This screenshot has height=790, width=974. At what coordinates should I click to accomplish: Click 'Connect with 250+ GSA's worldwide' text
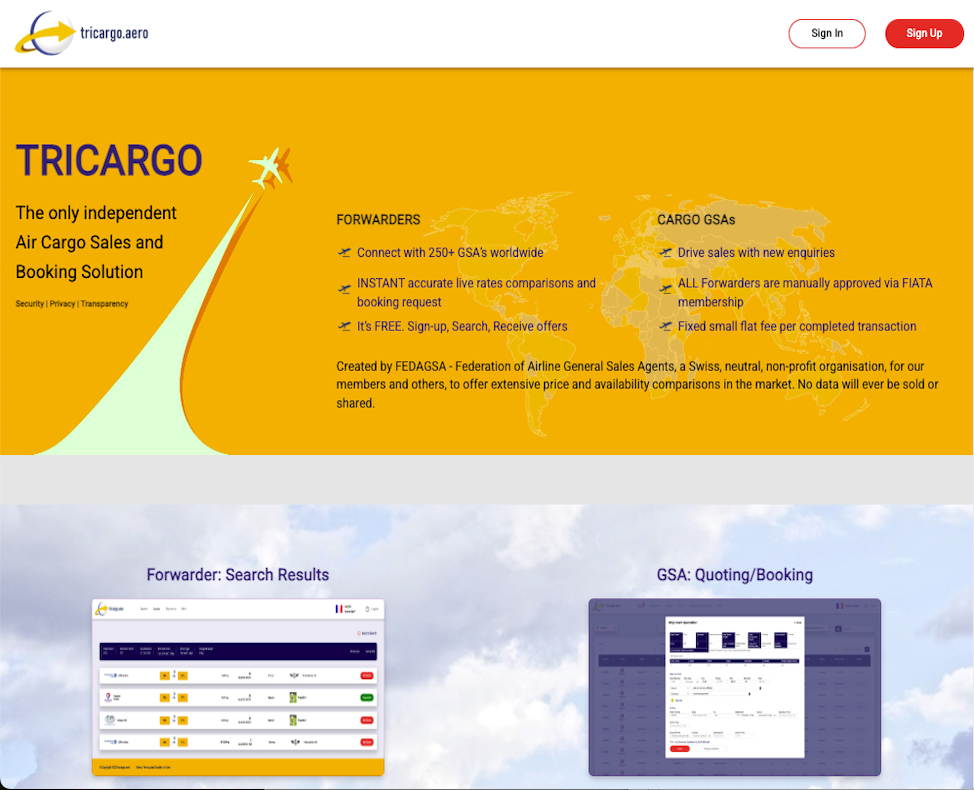pos(450,253)
